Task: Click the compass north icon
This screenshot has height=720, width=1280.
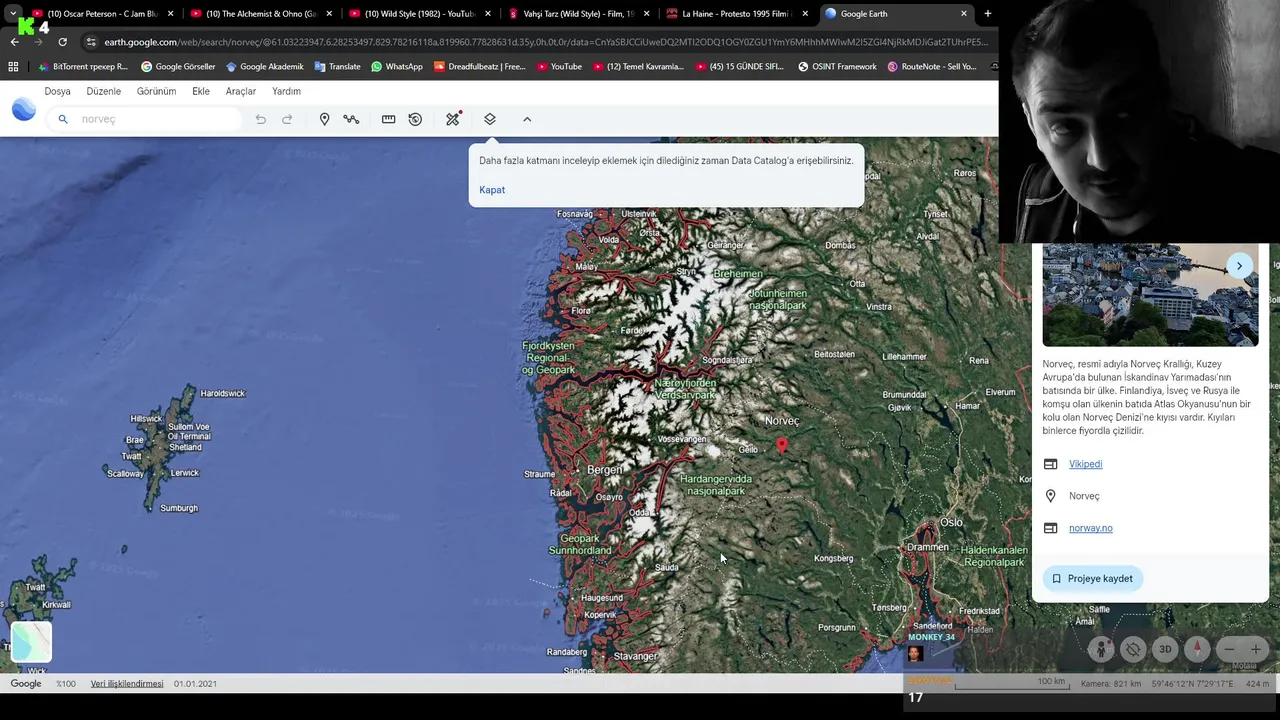Action: click(x=1198, y=649)
